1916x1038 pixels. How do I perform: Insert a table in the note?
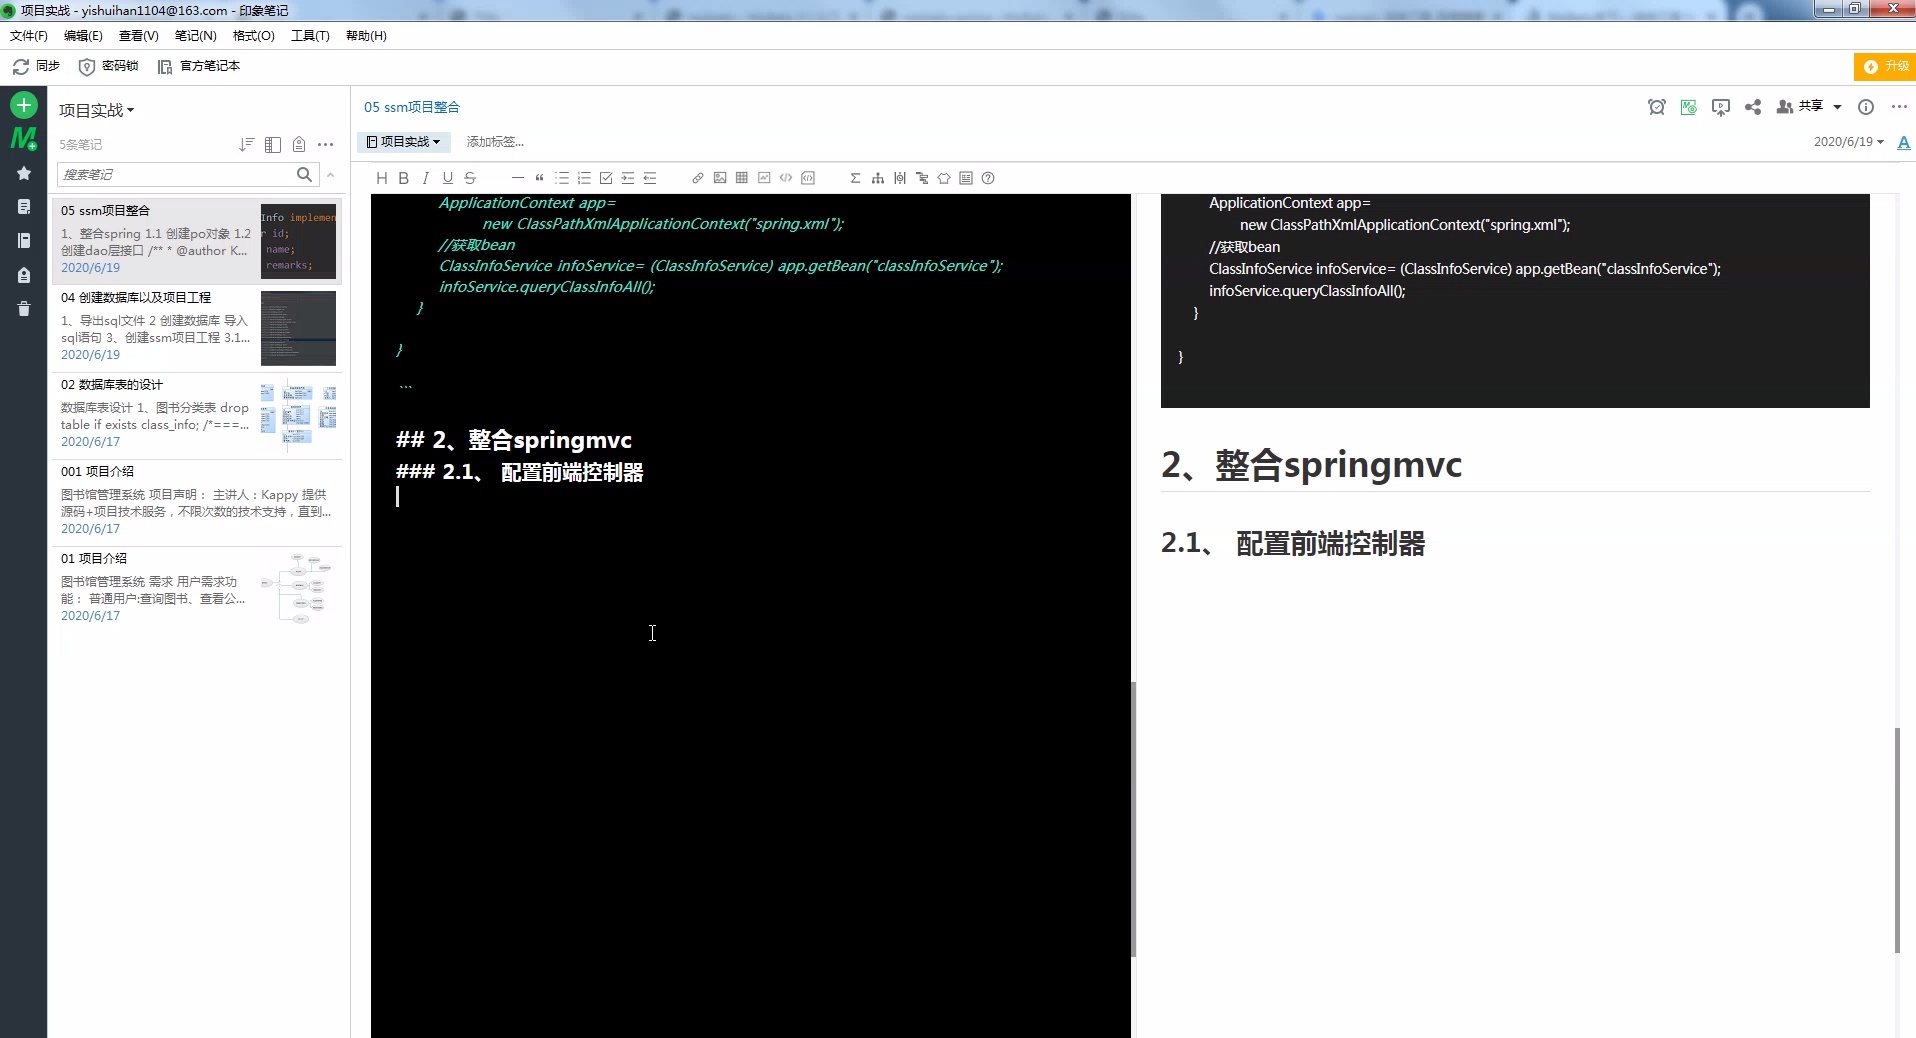(x=742, y=178)
